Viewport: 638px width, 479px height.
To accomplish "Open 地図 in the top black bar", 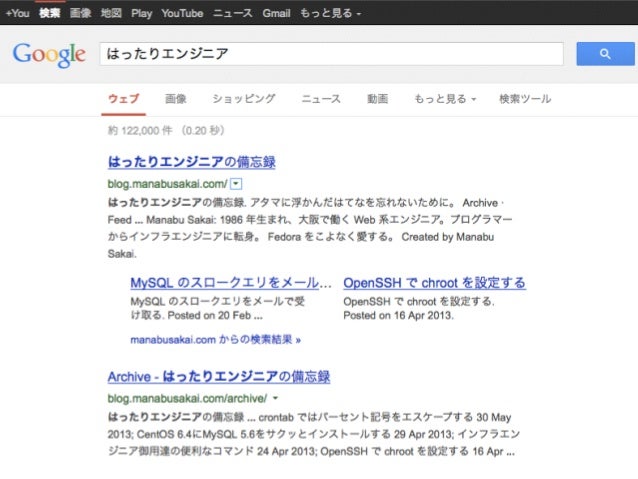I will [111, 13].
